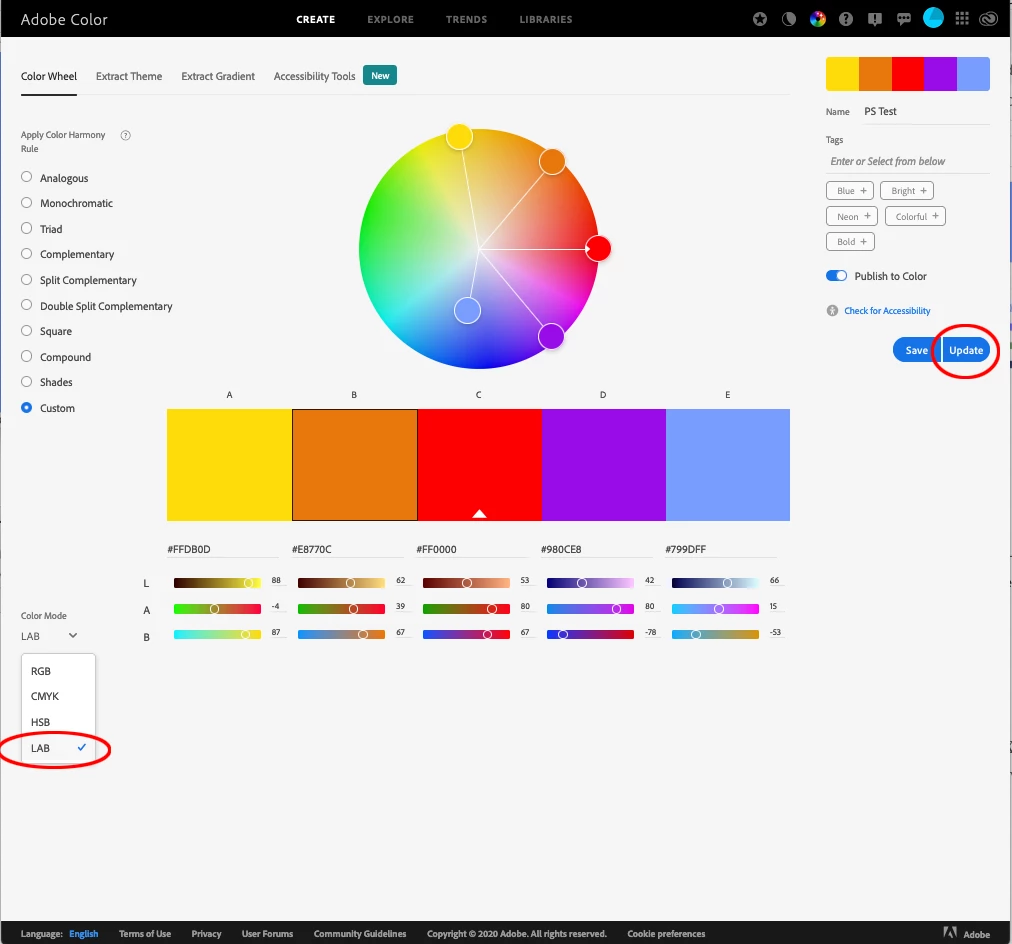
Task: Click the tags input field
Action: coord(907,161)
